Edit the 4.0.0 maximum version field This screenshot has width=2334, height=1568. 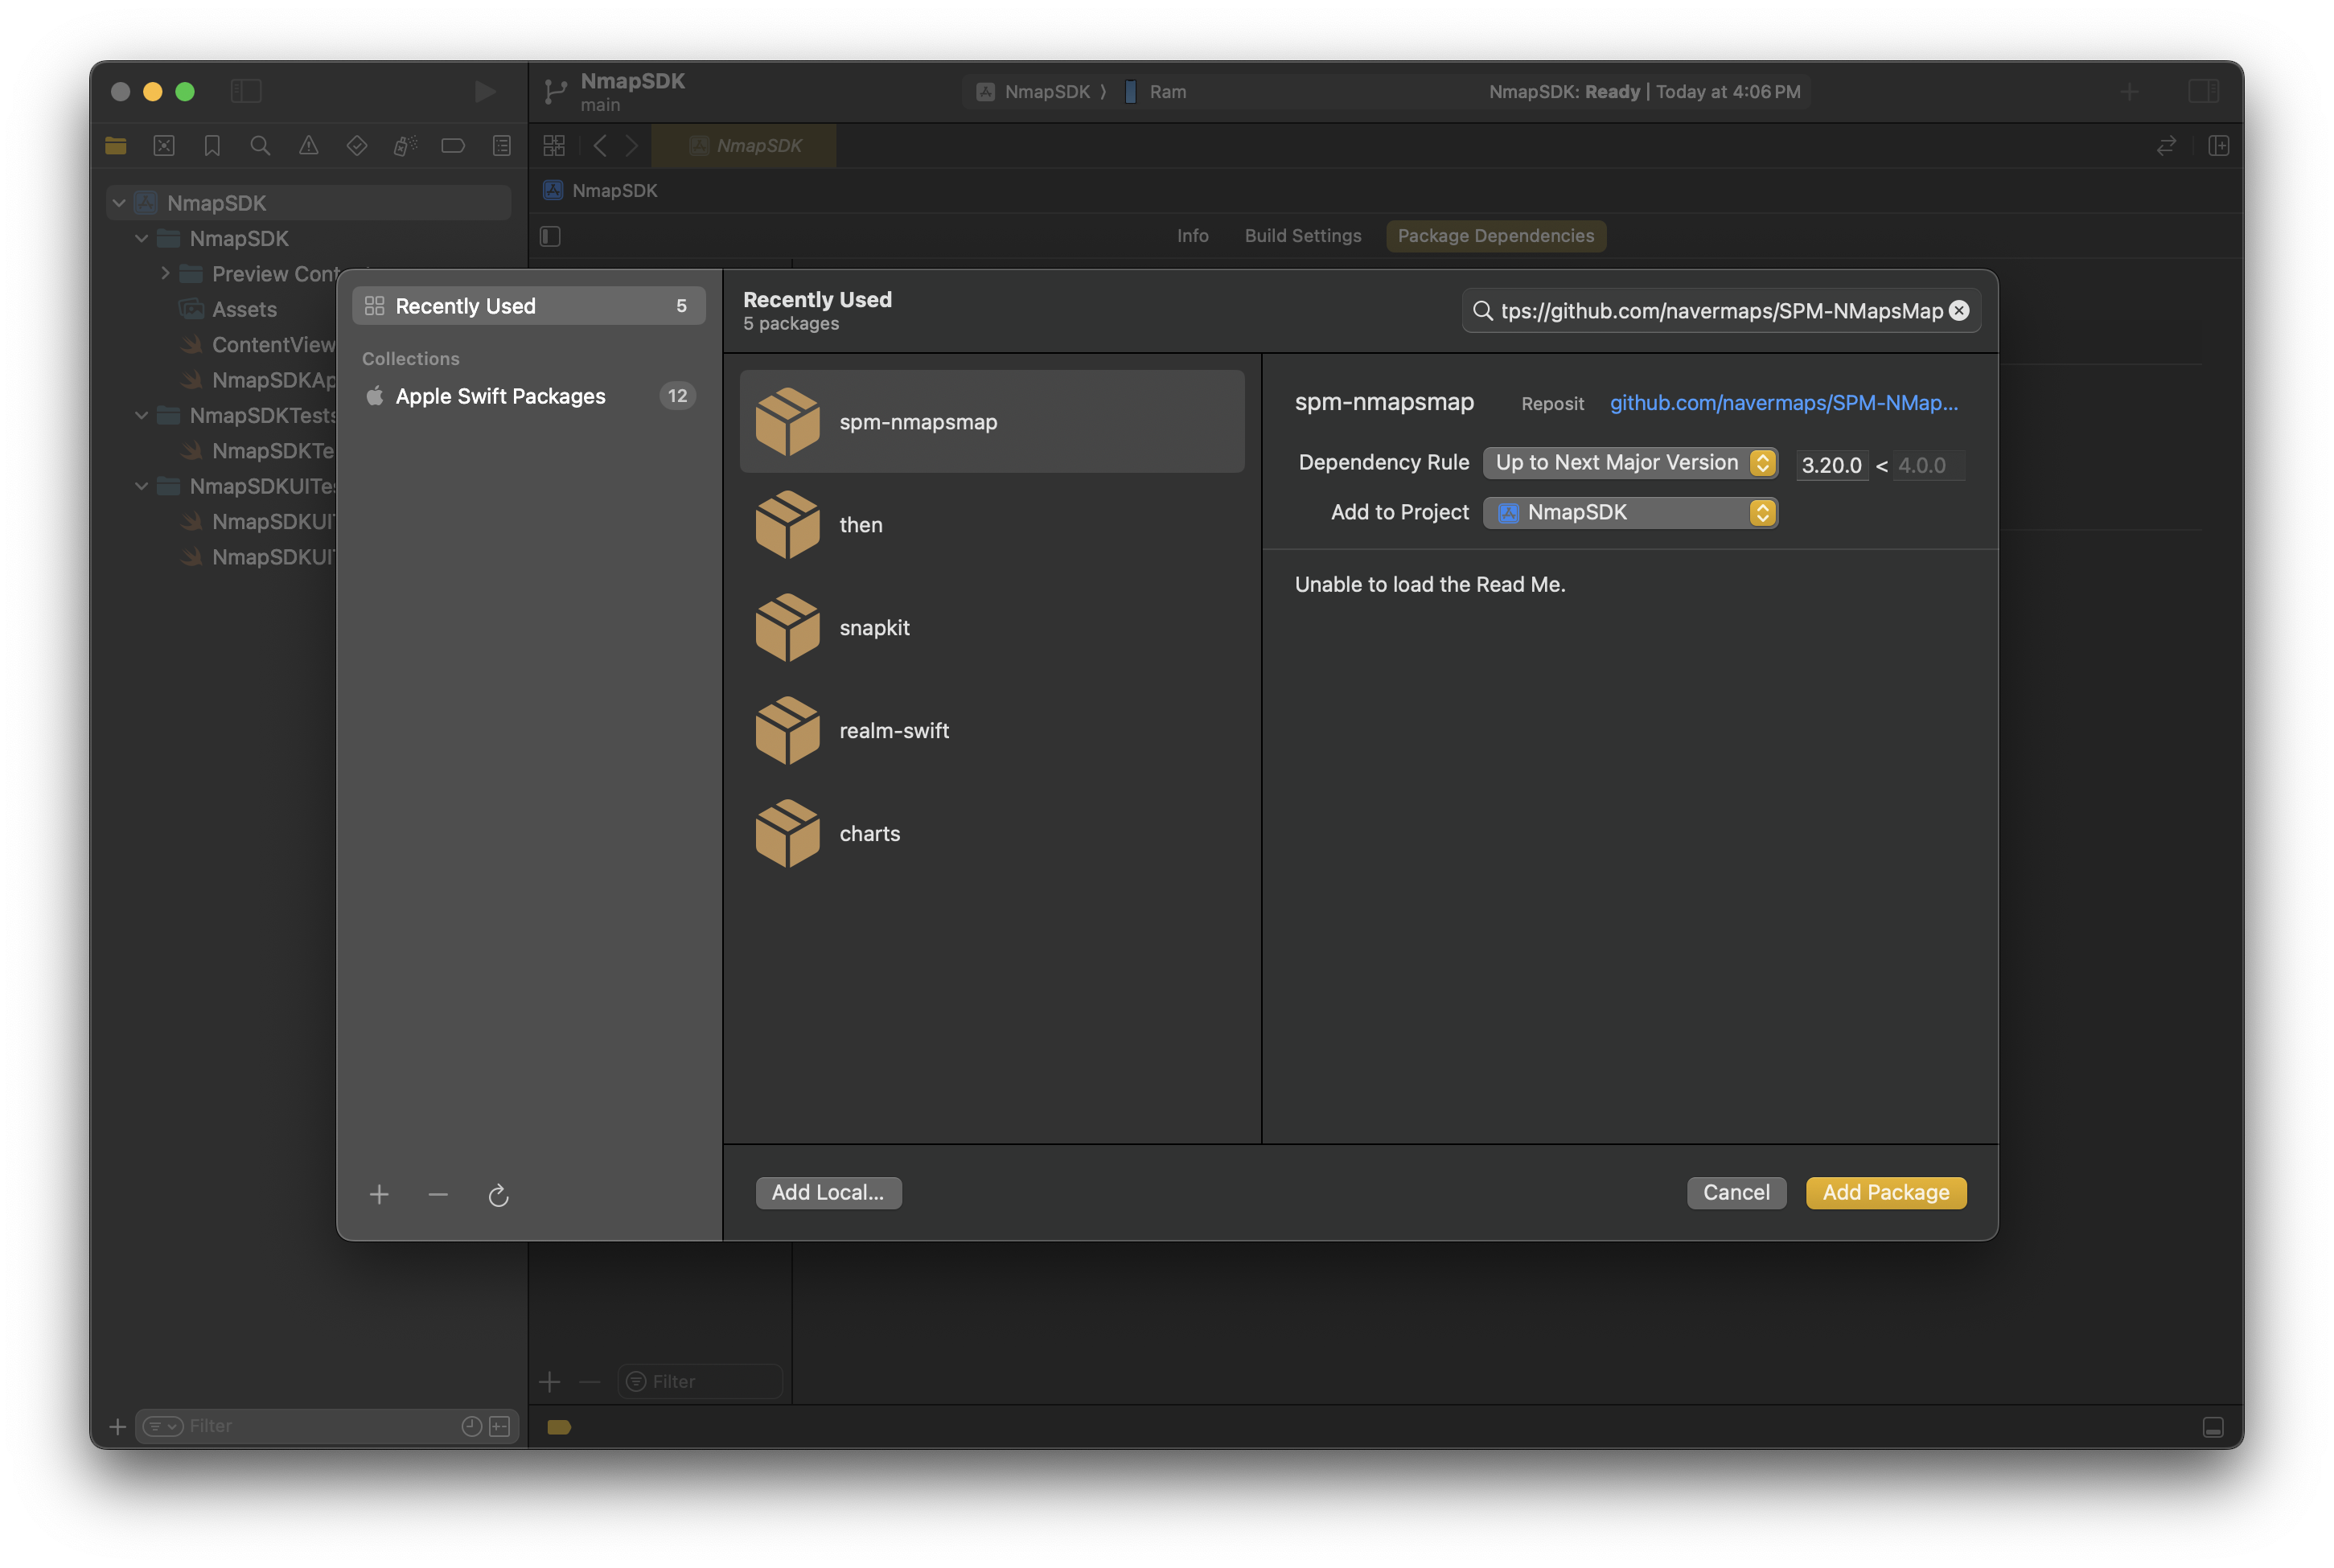coord(1930,465)
